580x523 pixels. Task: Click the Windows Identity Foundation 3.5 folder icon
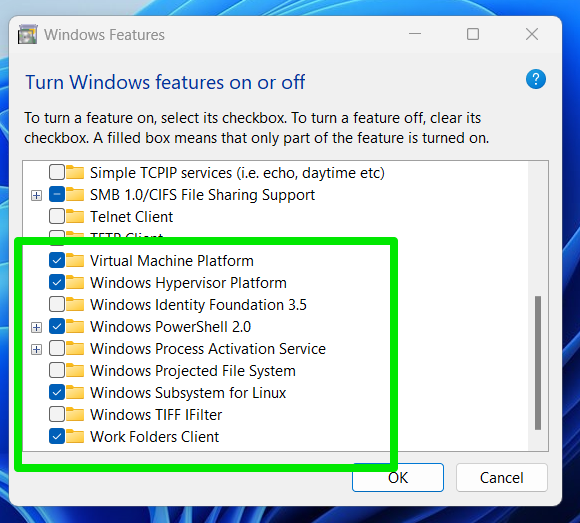pos(75,304)
